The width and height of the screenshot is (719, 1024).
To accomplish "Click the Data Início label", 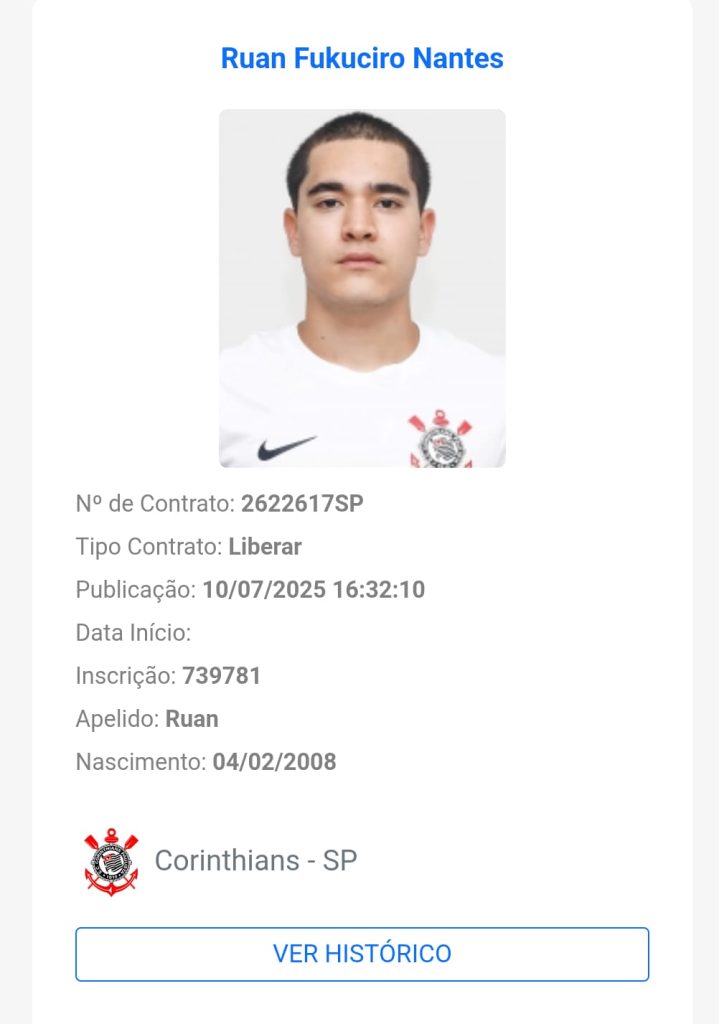I will click(x=133, y=633).
